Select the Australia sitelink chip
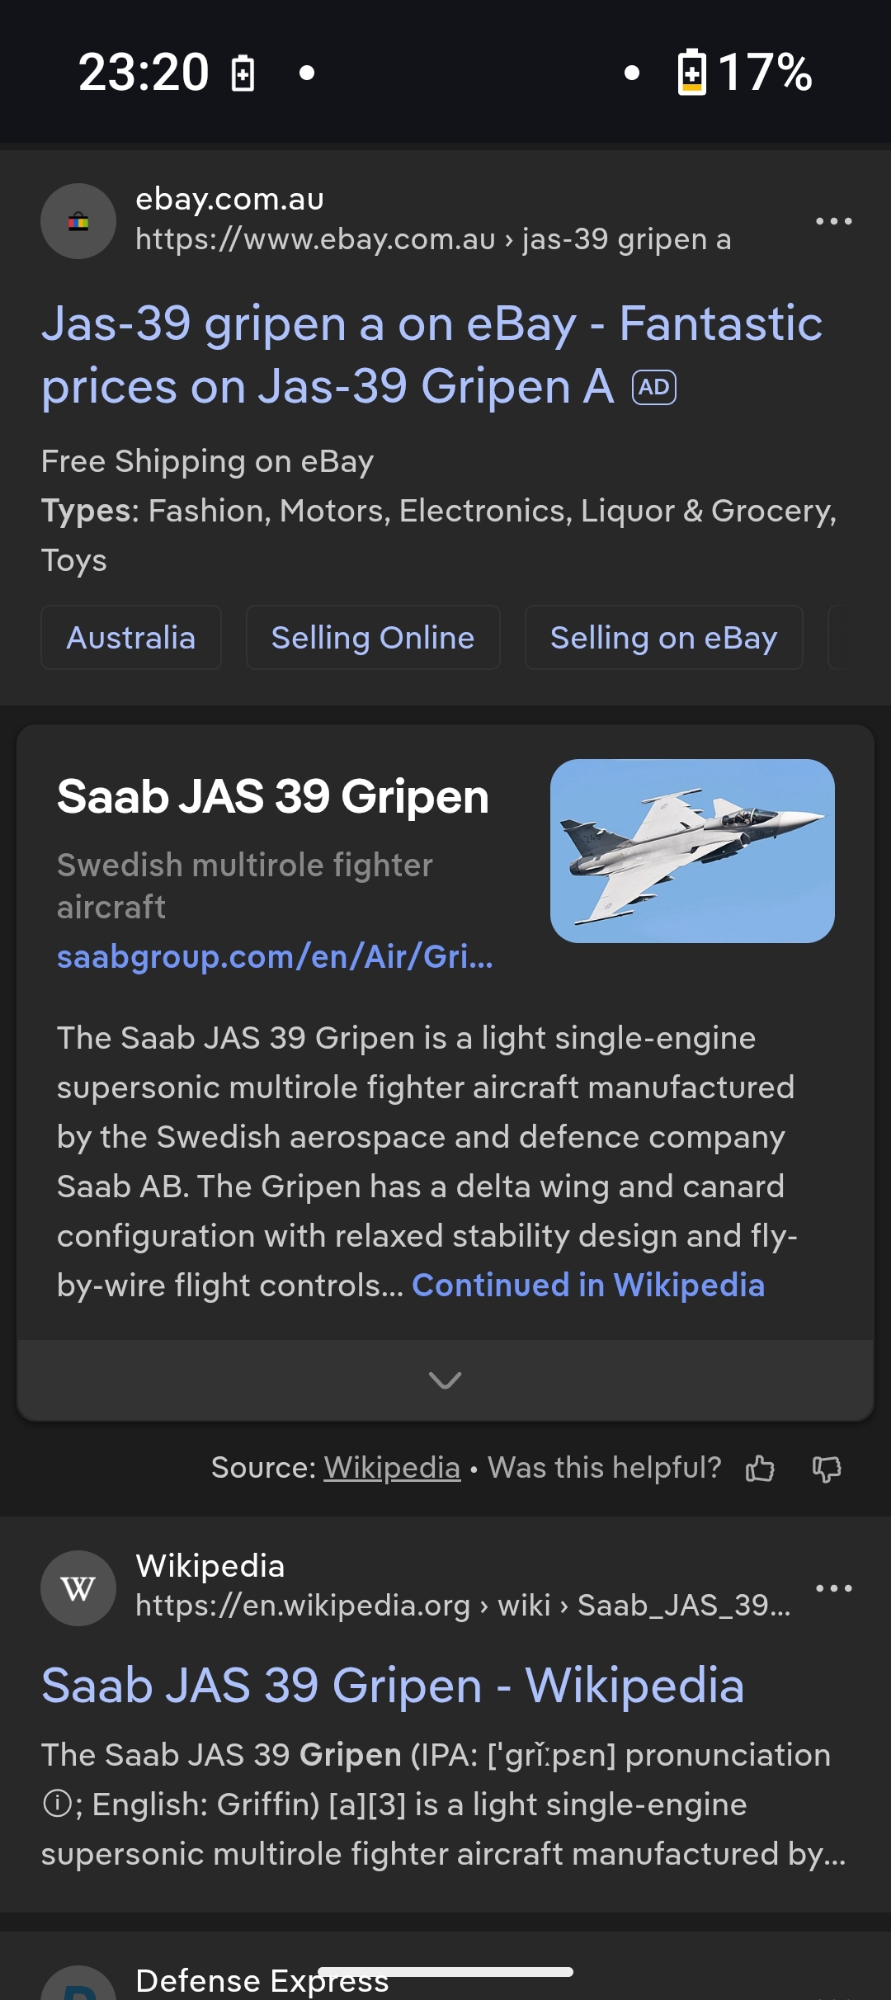The width and height of the screenshot is (891, 2000). 131,638
